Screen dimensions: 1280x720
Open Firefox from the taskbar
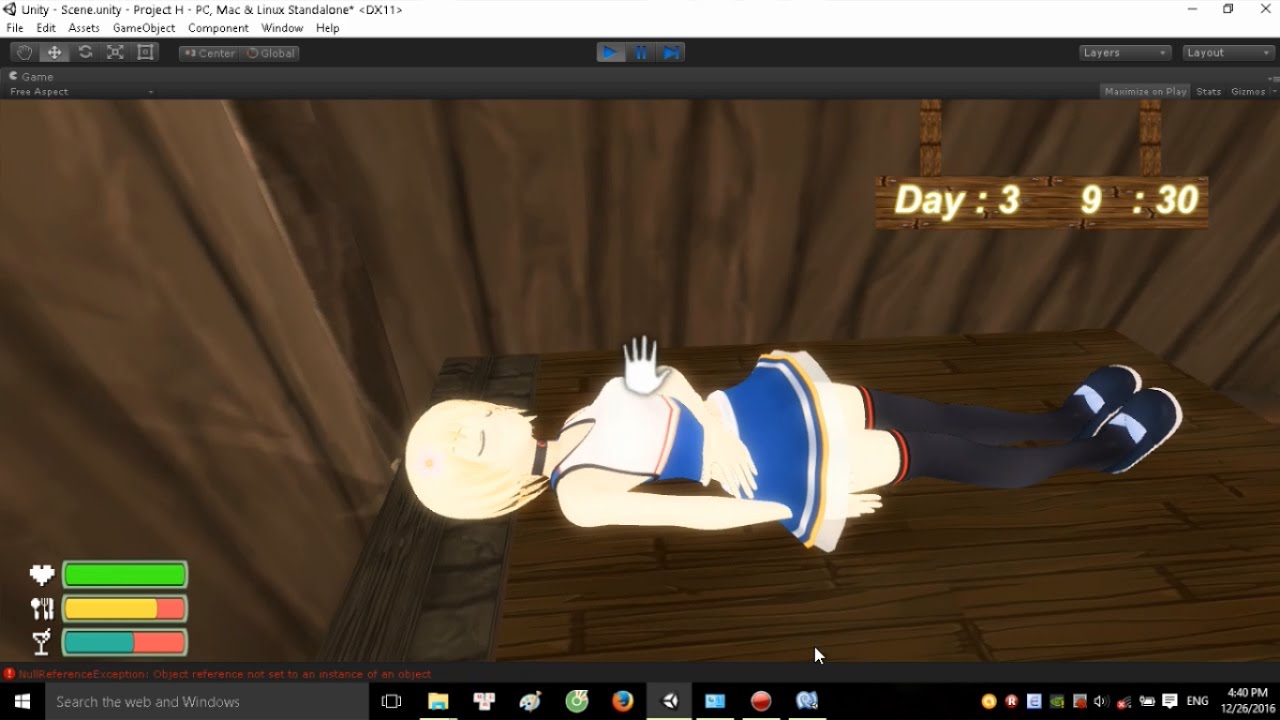pos(623,702)
